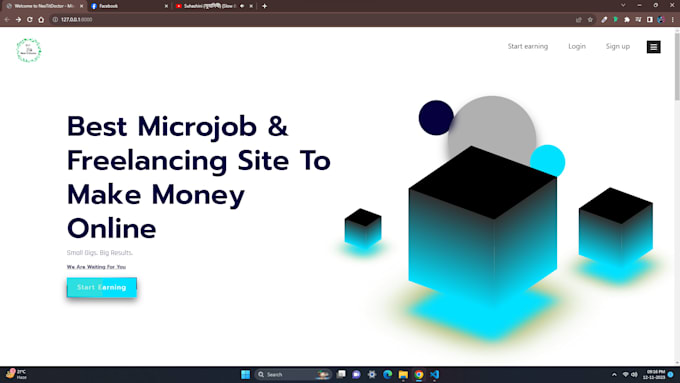Click the page vertical scrollbar thumb
This screenshot has width=680, height=383.
click(677, 66)
